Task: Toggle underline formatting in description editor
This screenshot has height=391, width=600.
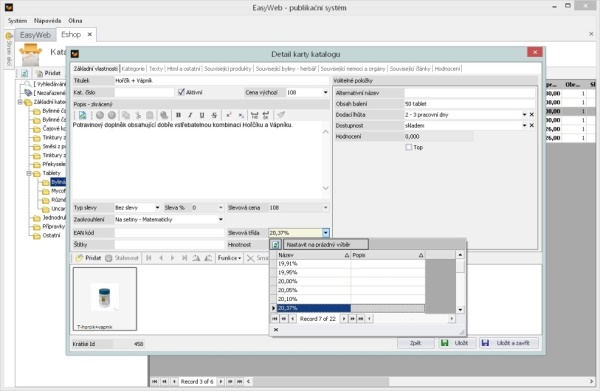Action: [202, 115]
